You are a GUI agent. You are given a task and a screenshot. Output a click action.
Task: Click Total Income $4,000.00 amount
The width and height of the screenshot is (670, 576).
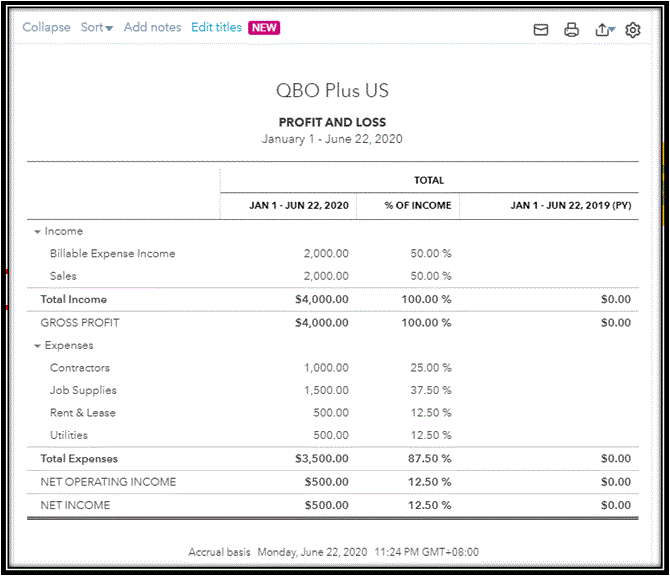pyautogui.click(x=322, y=300)
